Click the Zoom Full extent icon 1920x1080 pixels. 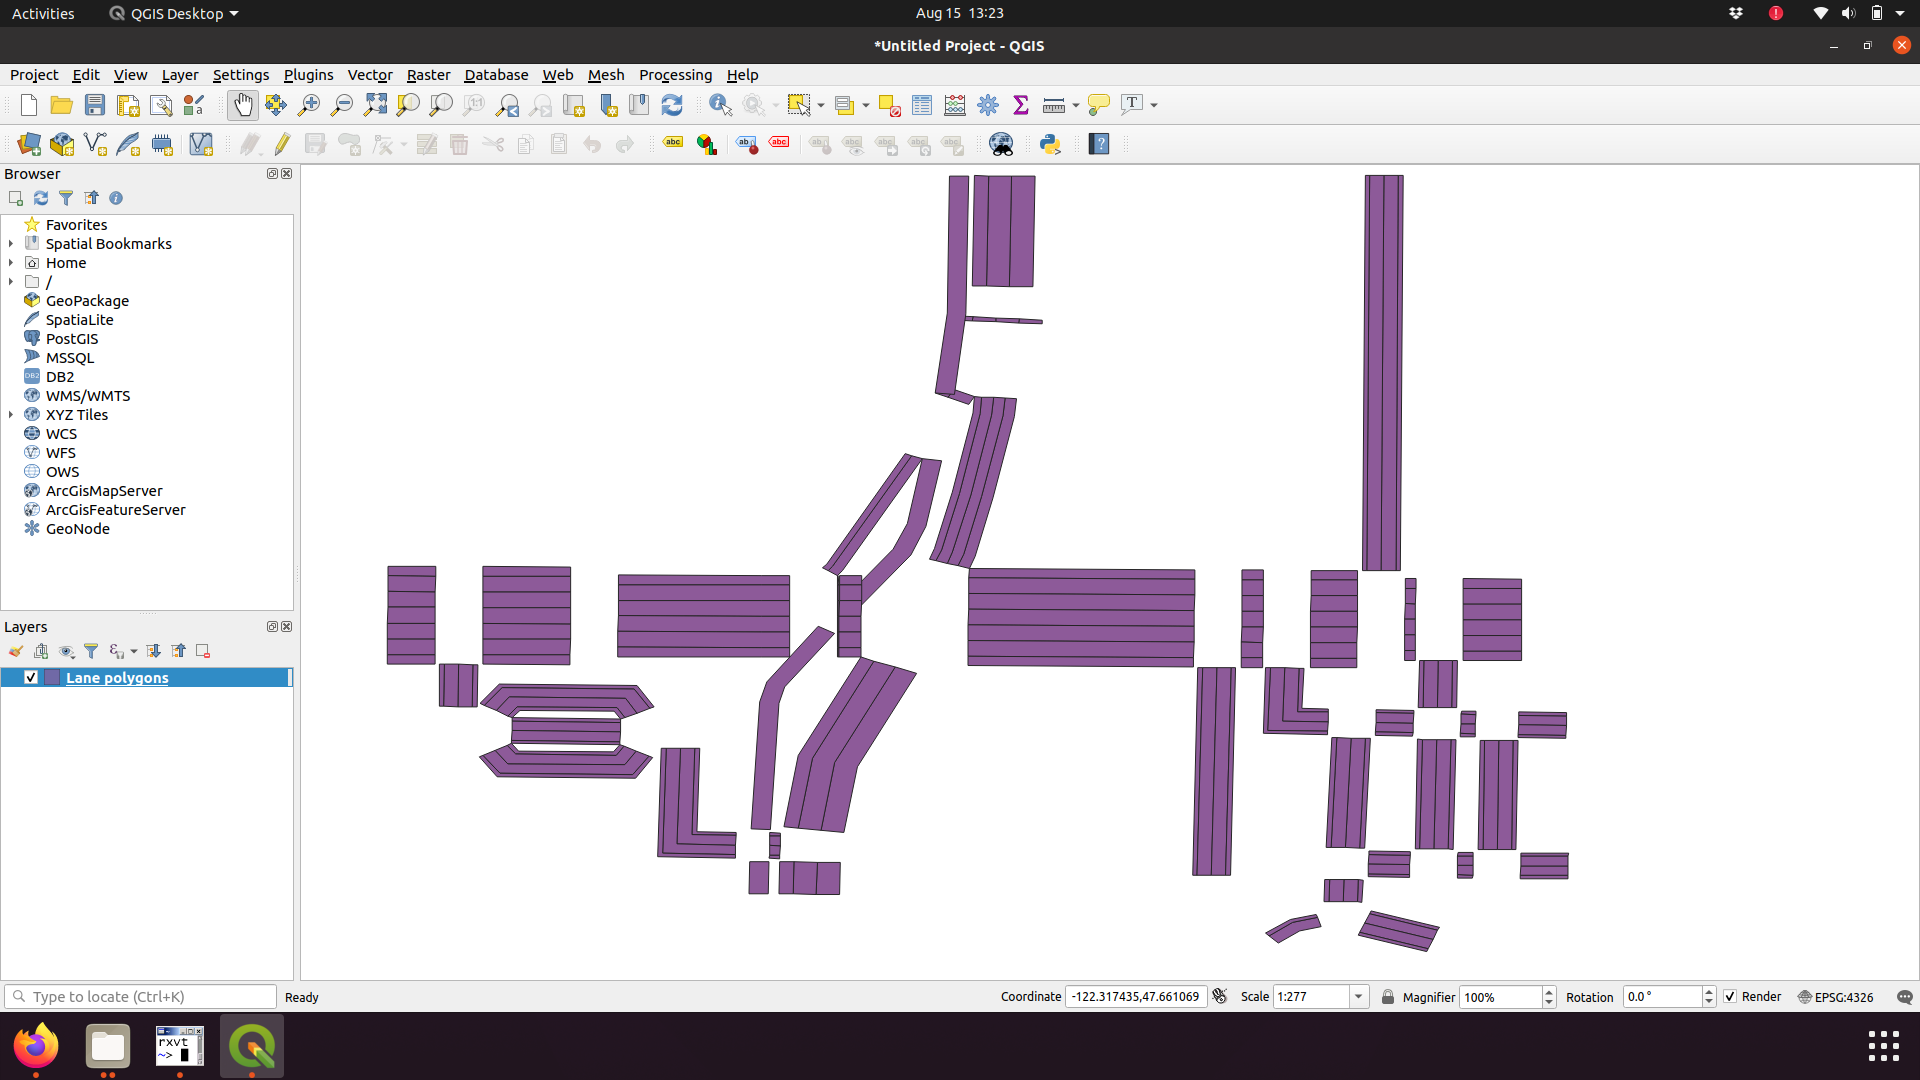(x=375, y=105)
